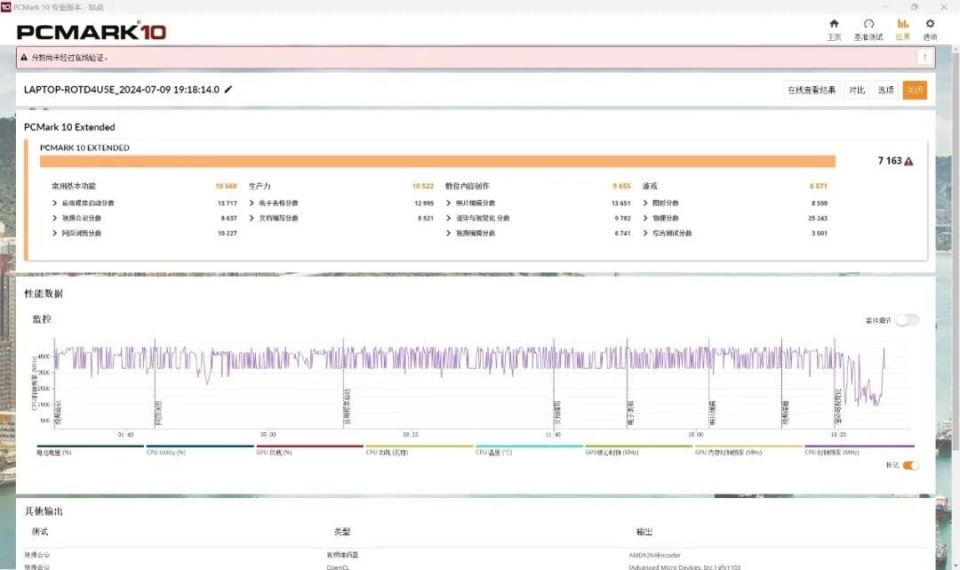Click the AMDh264Encoder output cell
960x570 pixels.
[654, 555]
